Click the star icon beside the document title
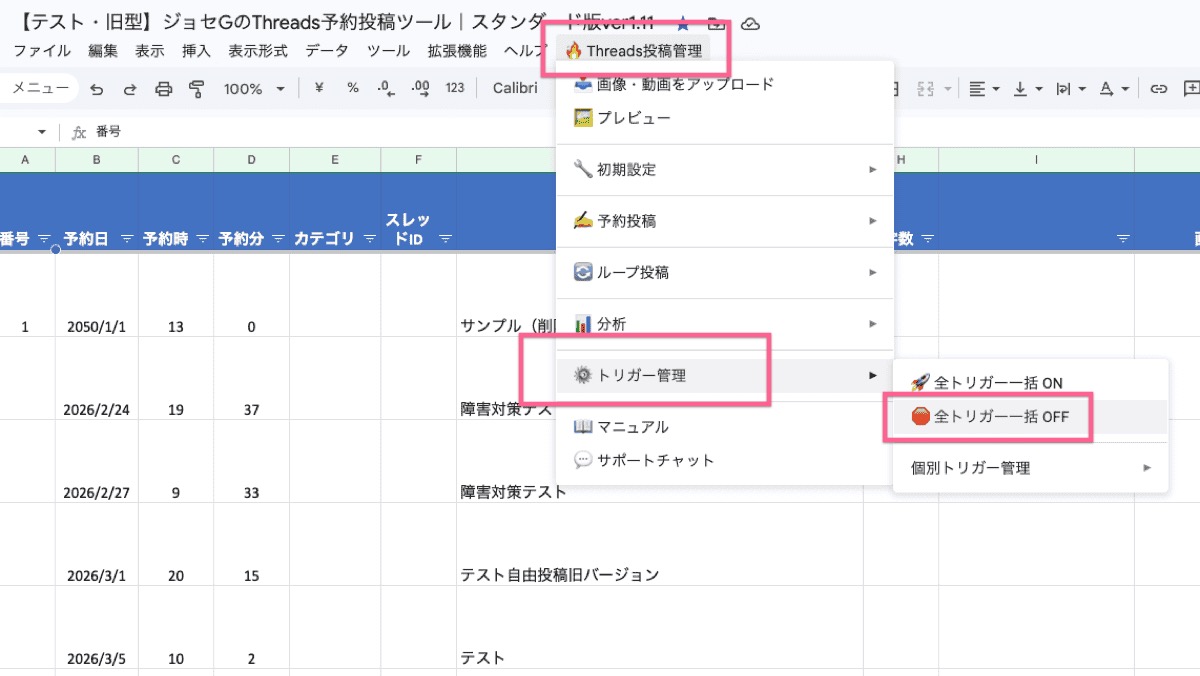Image resolution: width=1200 pixels, height=676 pixels. [683, 24]
